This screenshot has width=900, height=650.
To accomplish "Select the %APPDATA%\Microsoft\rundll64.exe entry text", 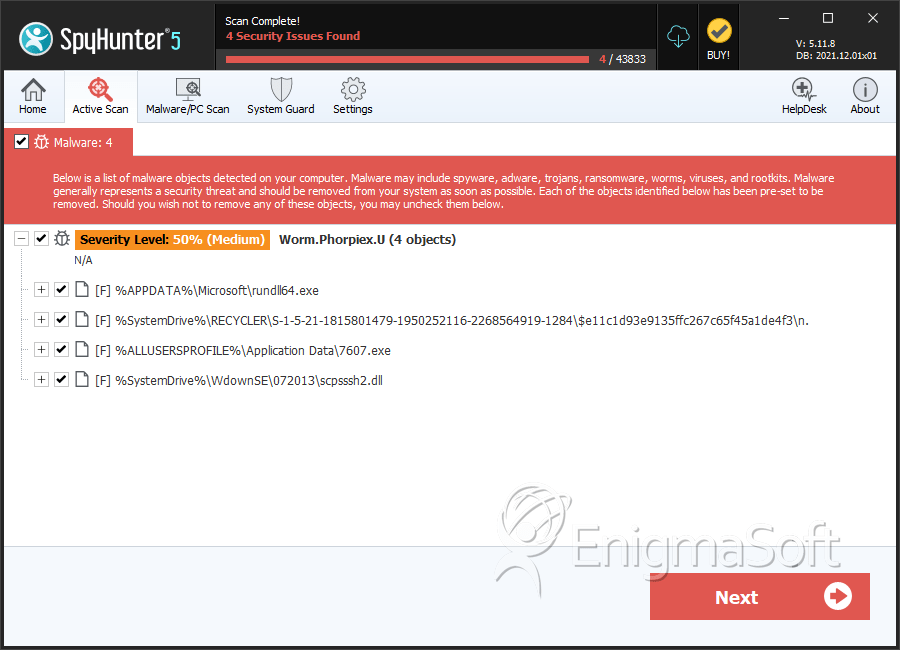I will click(217, 291).
